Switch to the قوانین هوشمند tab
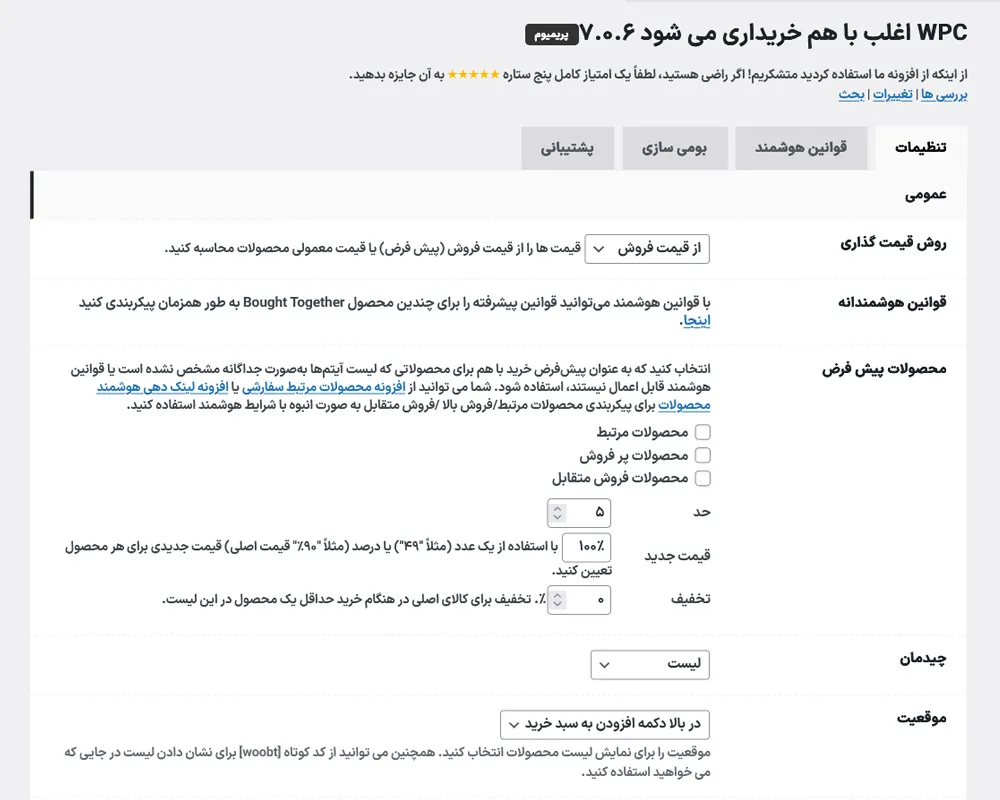The height and width of the screenshot is (800, 1000). coord(801,148)
